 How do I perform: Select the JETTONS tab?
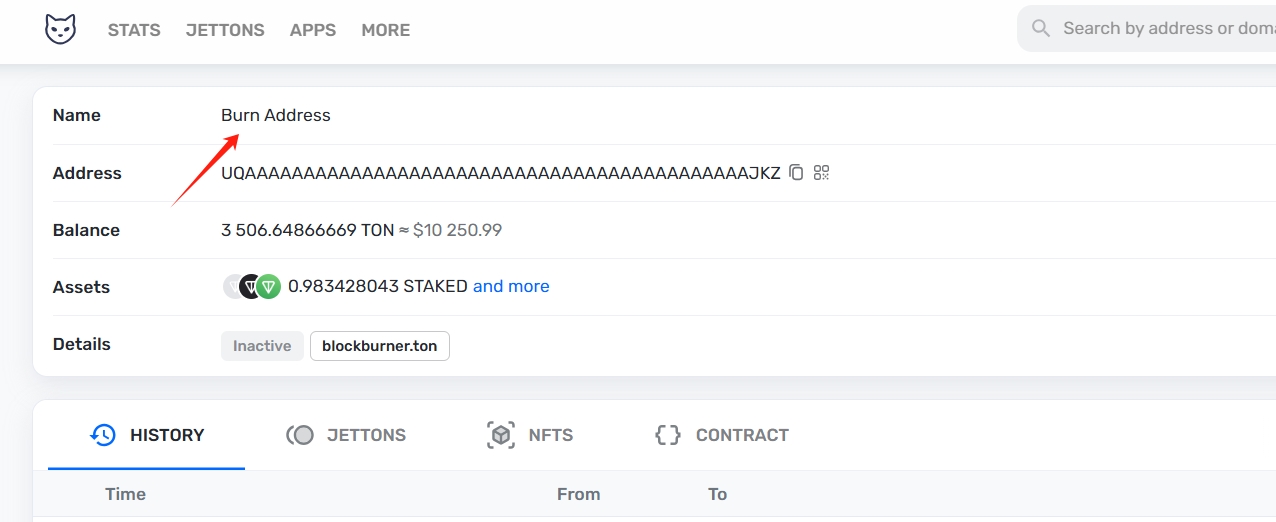346,435
